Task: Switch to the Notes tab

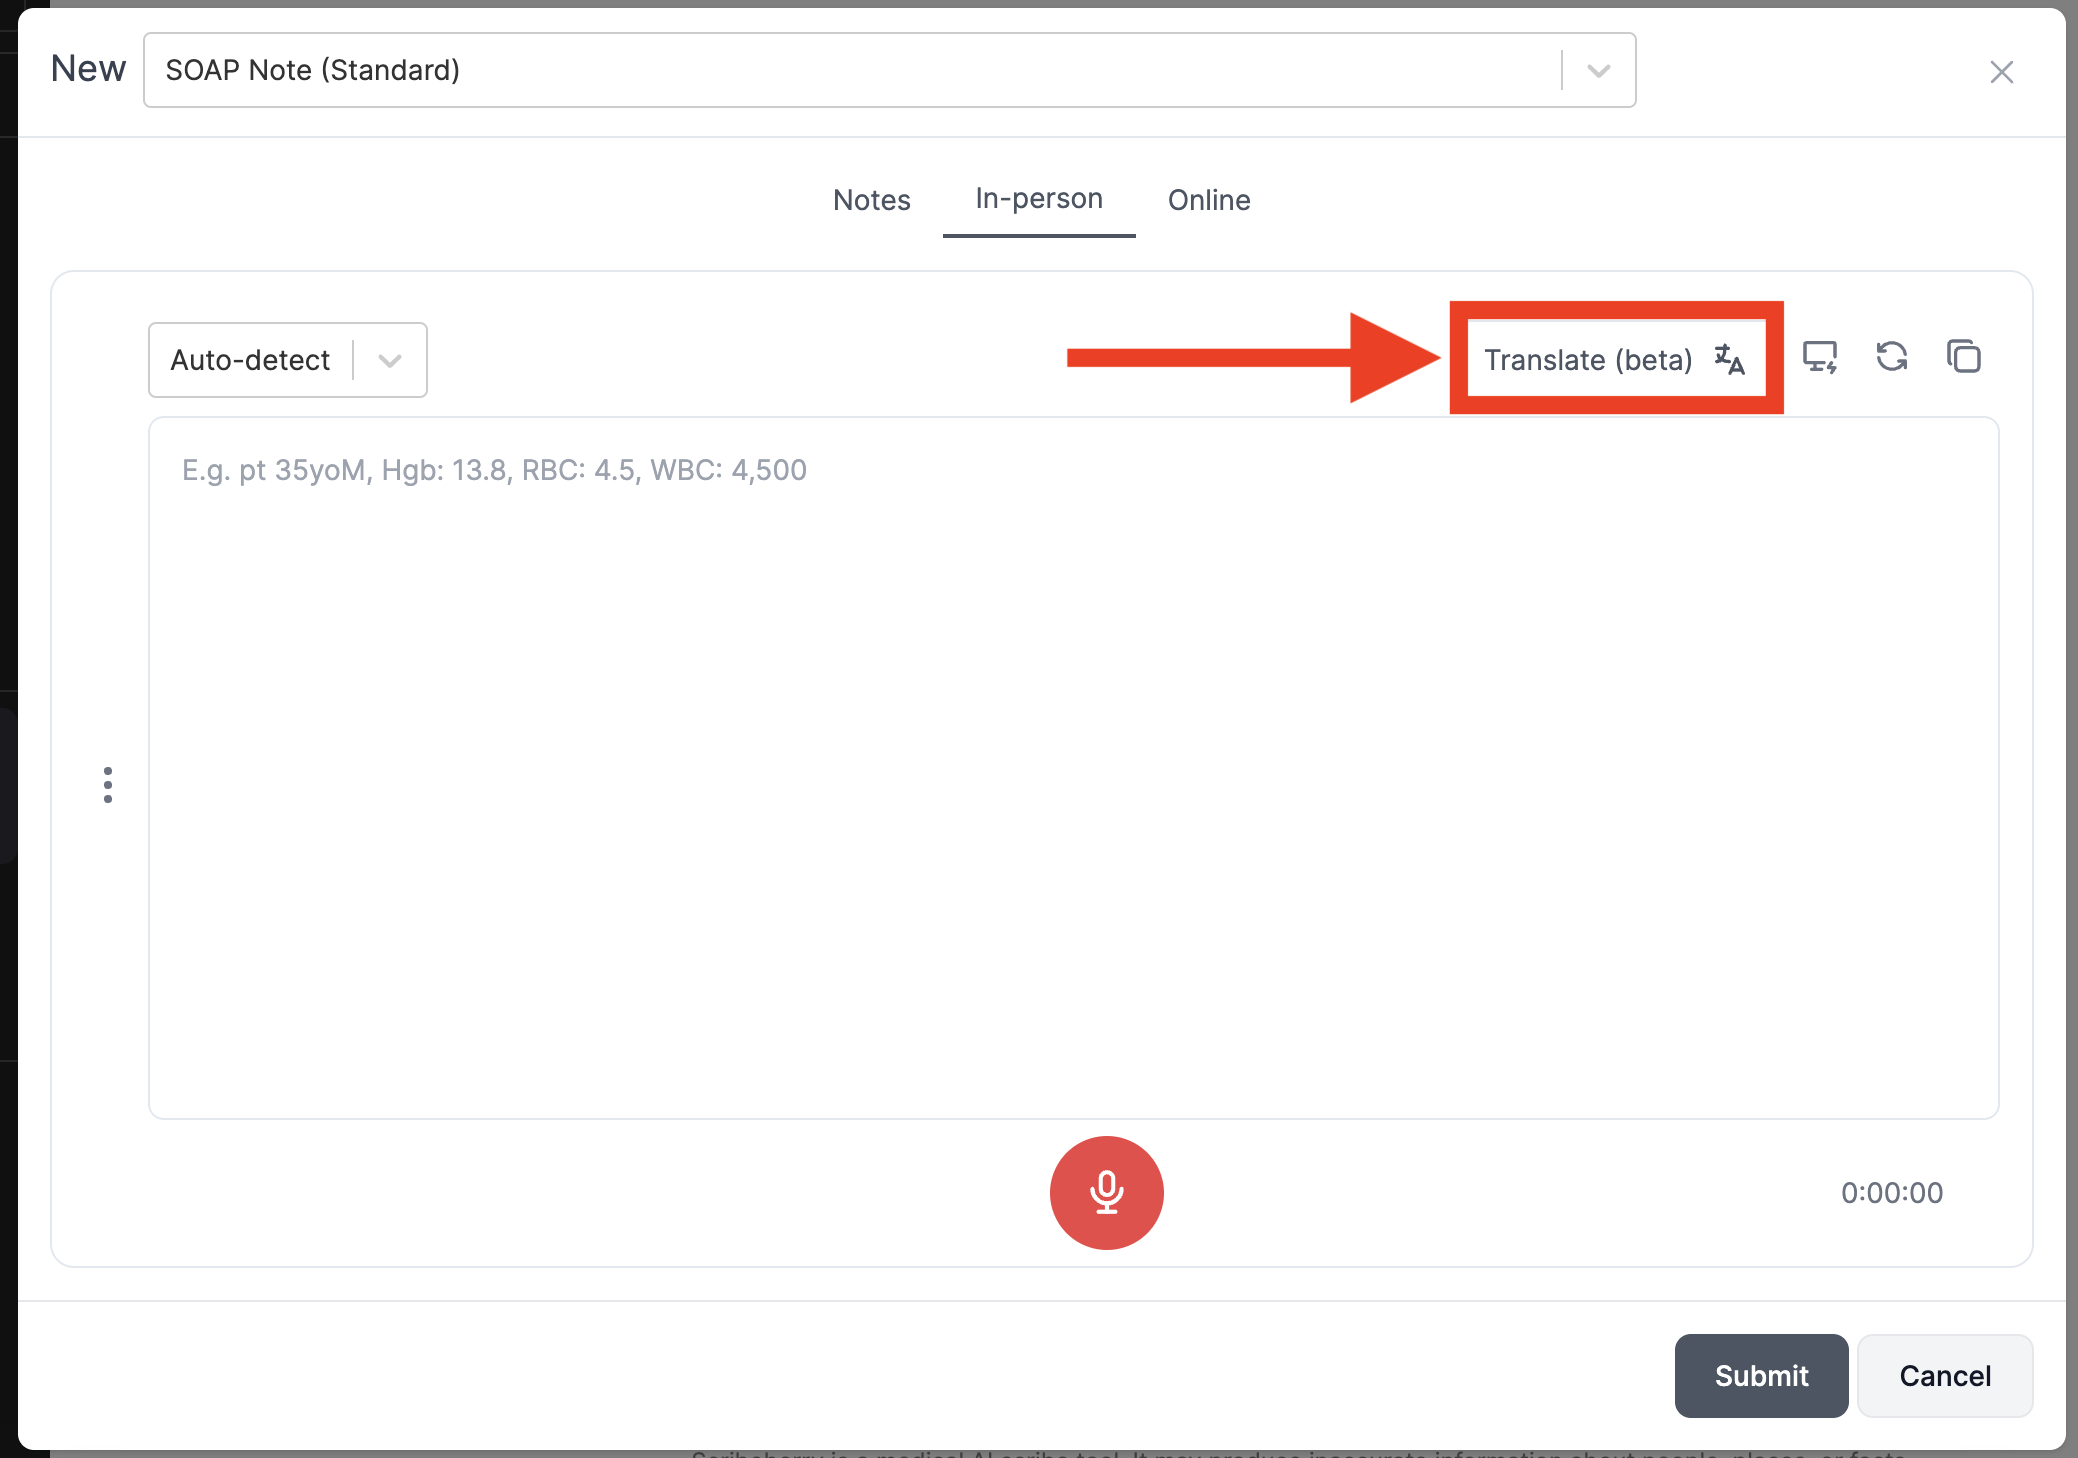Action: [871, 200]
